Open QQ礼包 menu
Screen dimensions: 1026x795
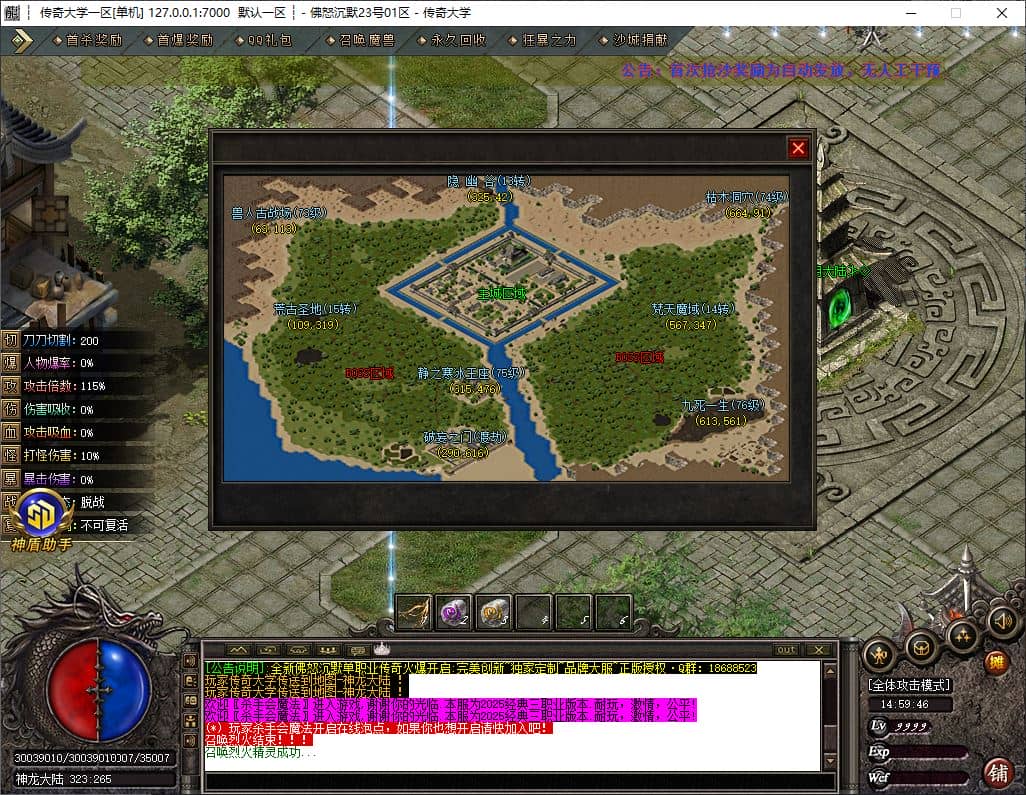click(x=264, y=41)
